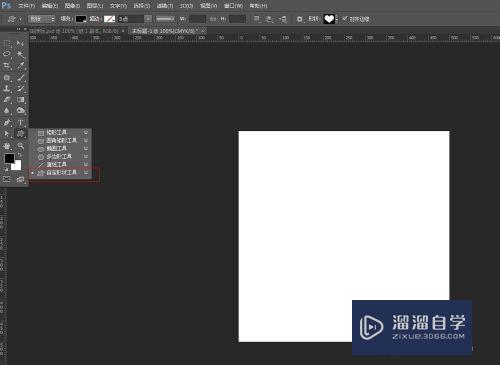The height and width of the screenshot is (365, 500).
Task: Open the stroke width dropdown arrow
Action: (x=148, y=19)
